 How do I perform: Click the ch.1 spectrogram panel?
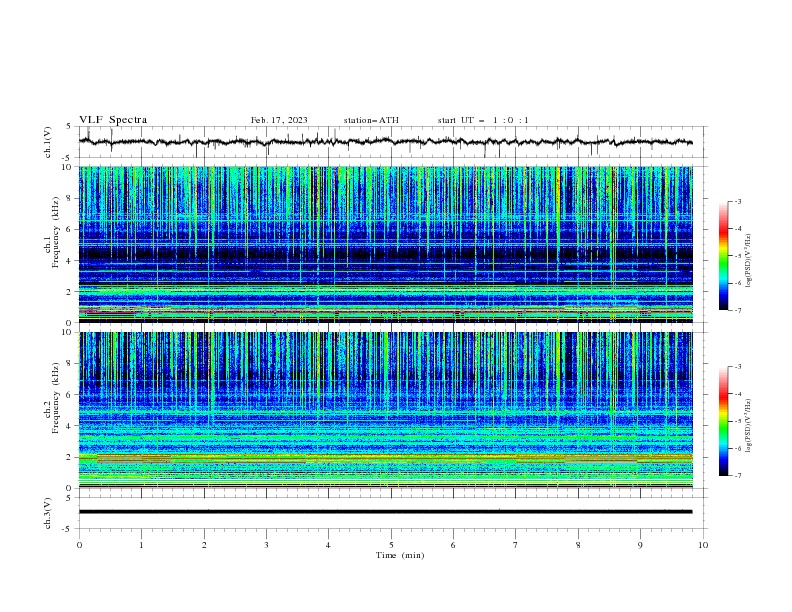[x=386, y=244]
